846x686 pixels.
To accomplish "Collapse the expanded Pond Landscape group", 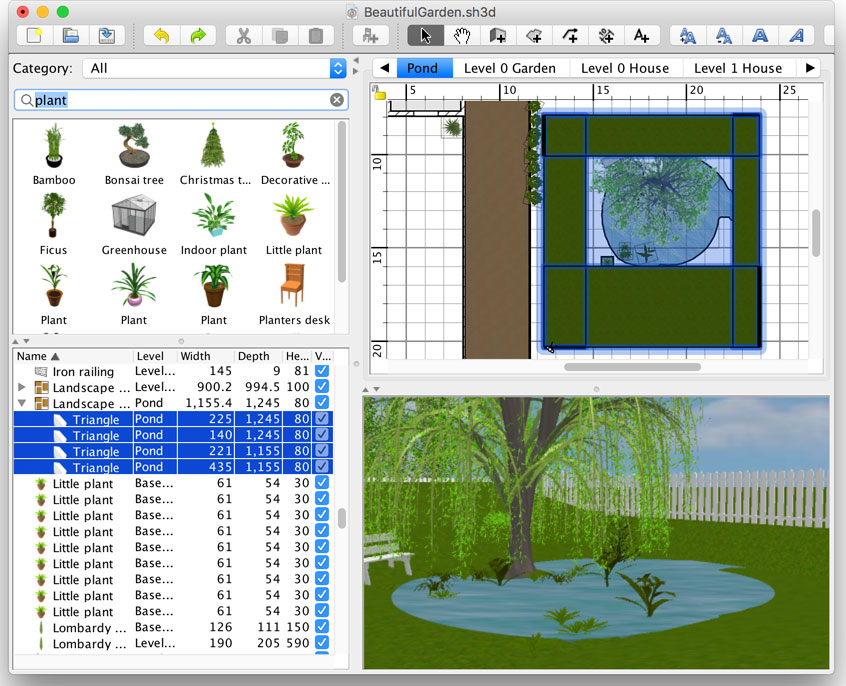I will (22, 403).
